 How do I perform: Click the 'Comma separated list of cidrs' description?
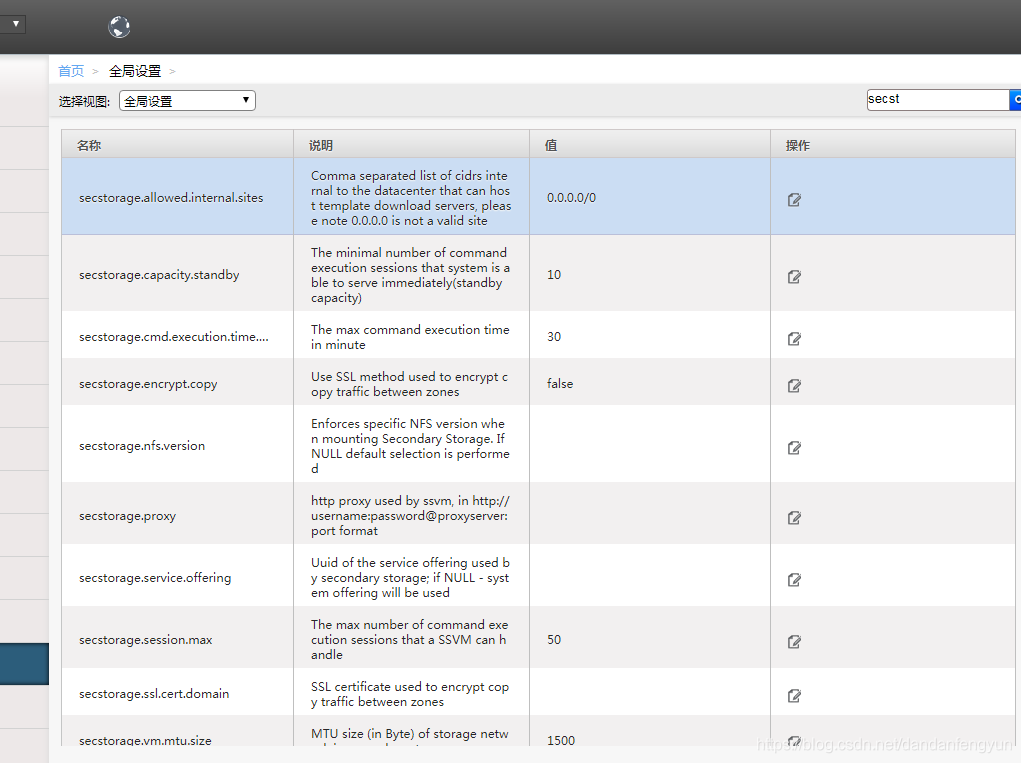coord(411,198)
